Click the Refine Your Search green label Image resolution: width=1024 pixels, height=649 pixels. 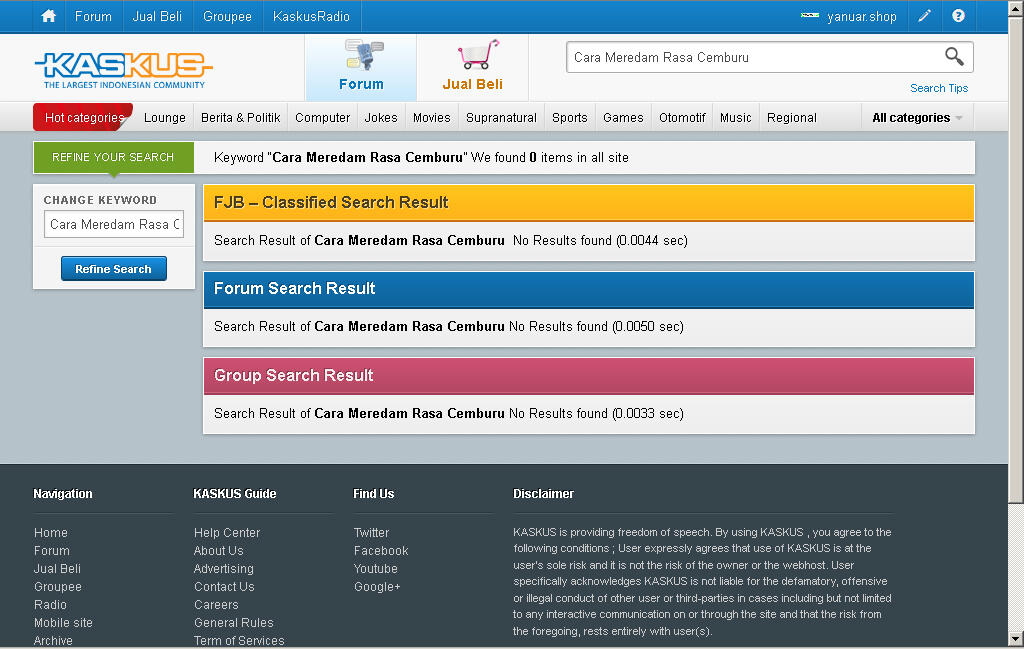point(114,157)
